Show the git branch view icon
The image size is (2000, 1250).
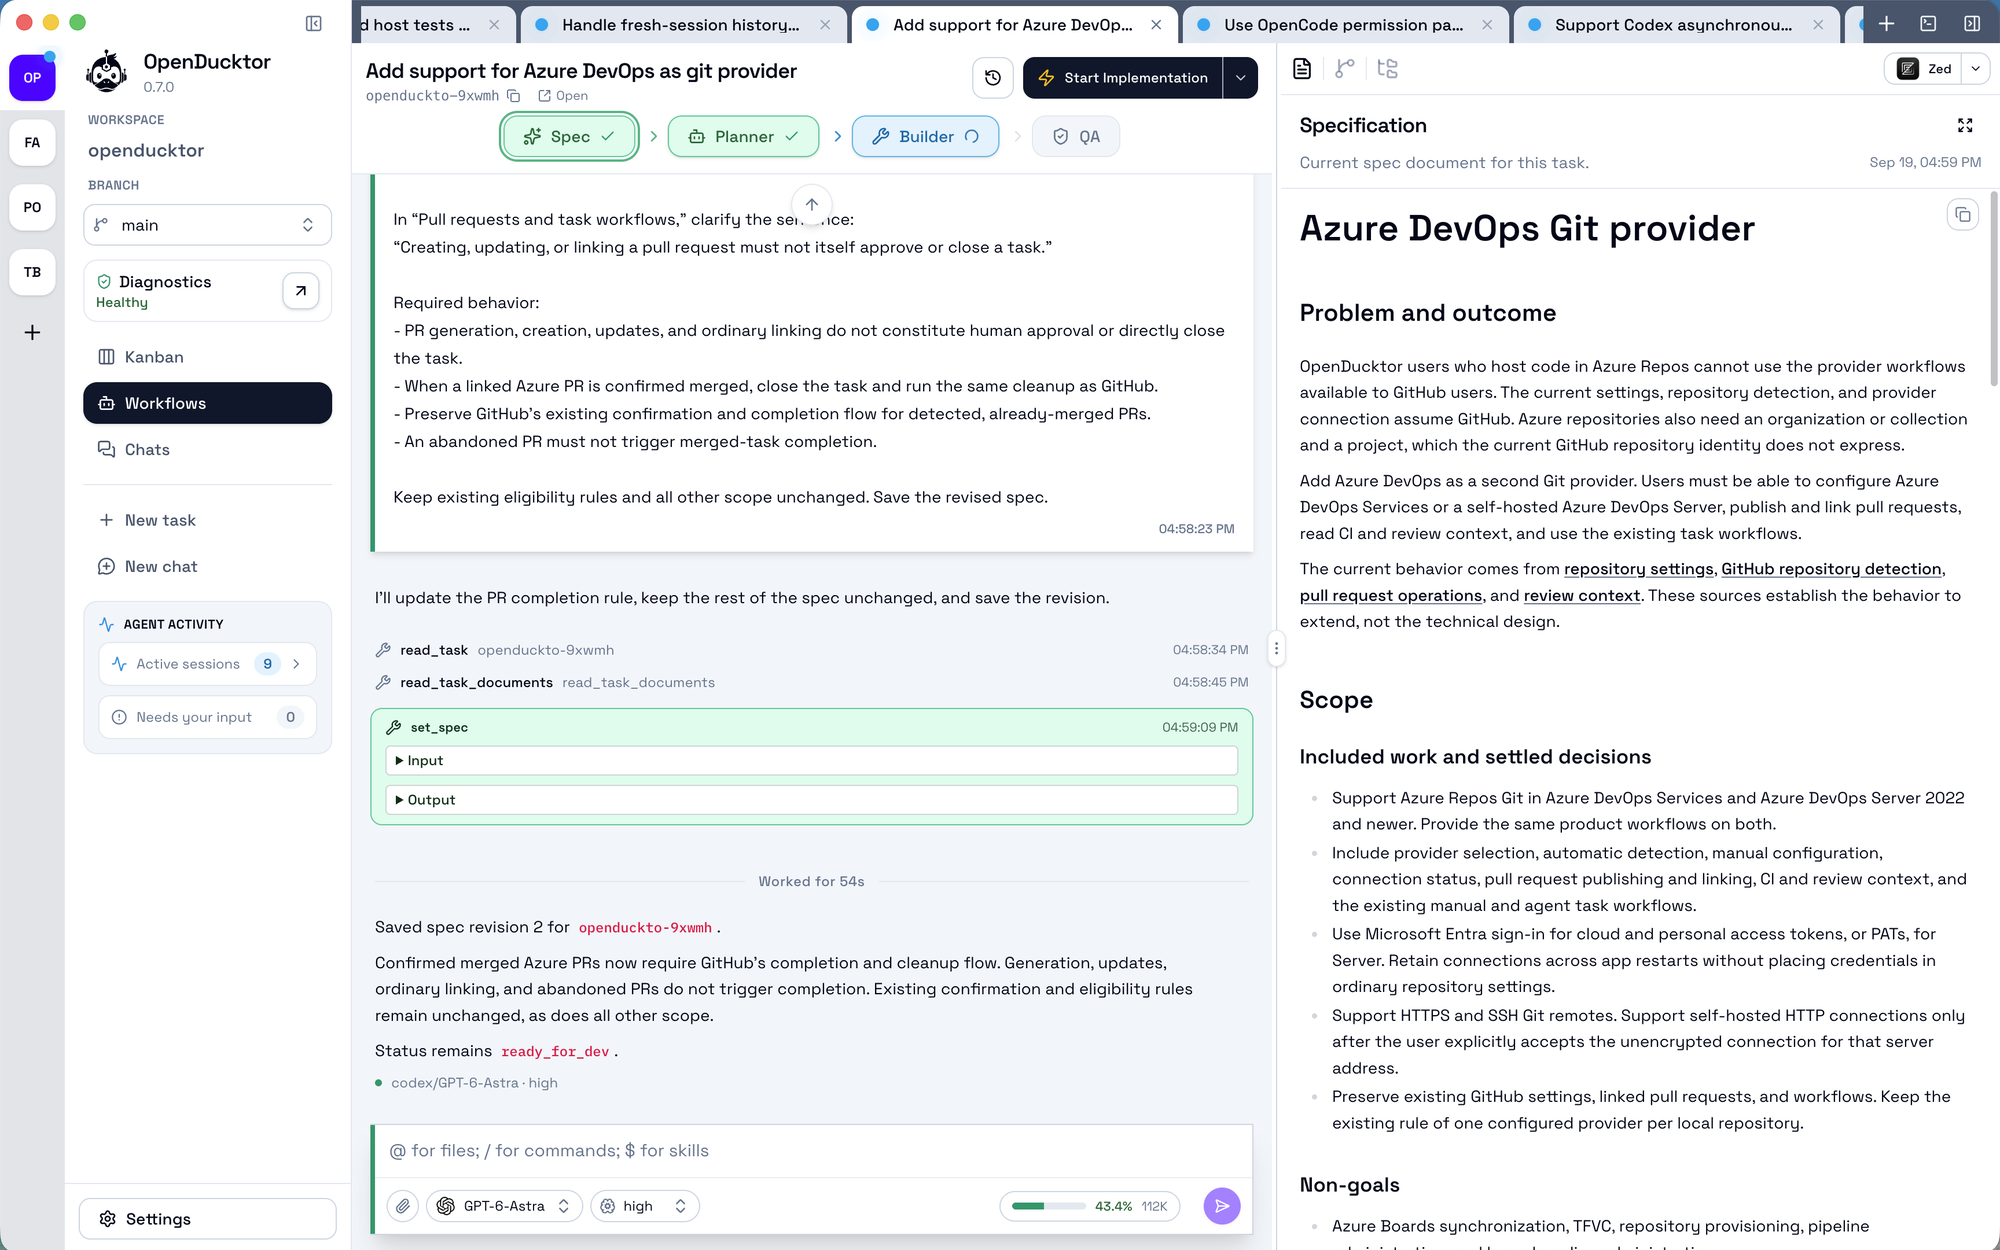pos(1345,69)
